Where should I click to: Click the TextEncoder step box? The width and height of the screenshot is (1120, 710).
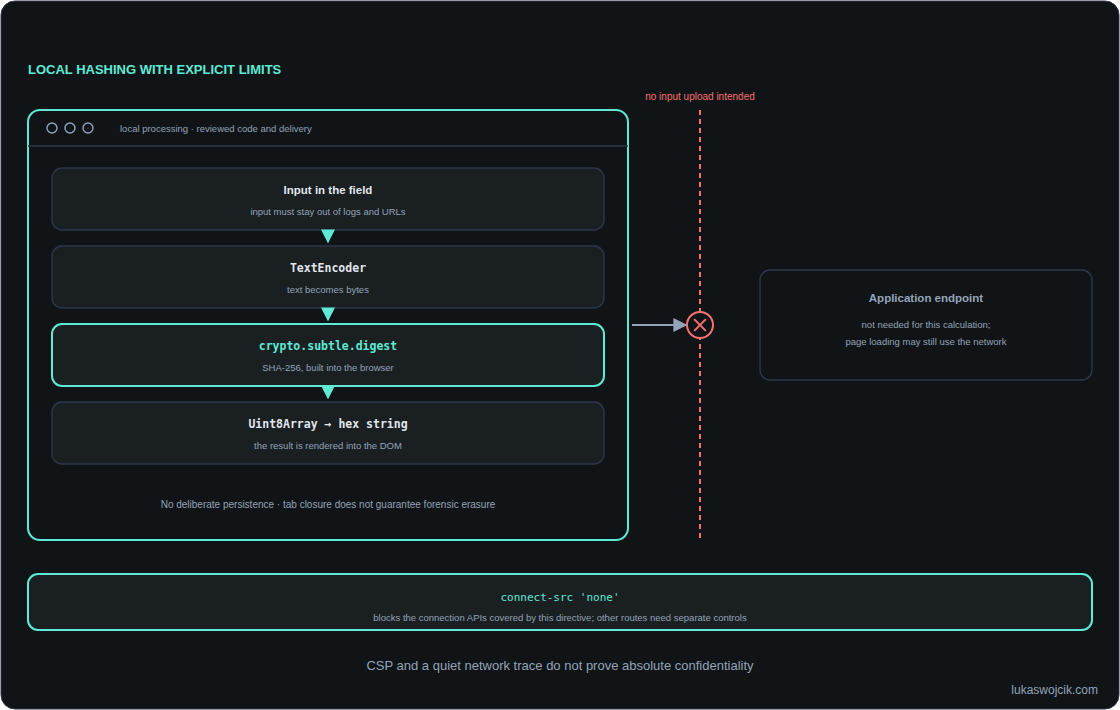coord(328,277)
